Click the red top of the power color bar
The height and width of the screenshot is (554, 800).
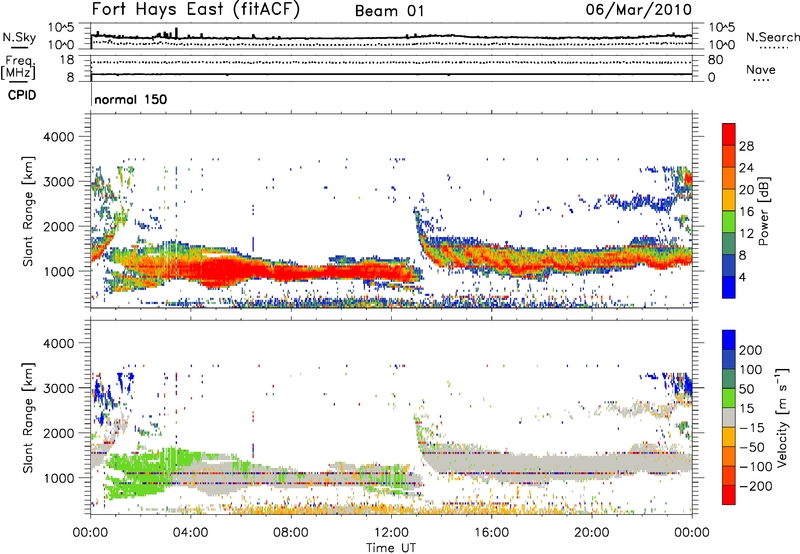pos(729,134)
